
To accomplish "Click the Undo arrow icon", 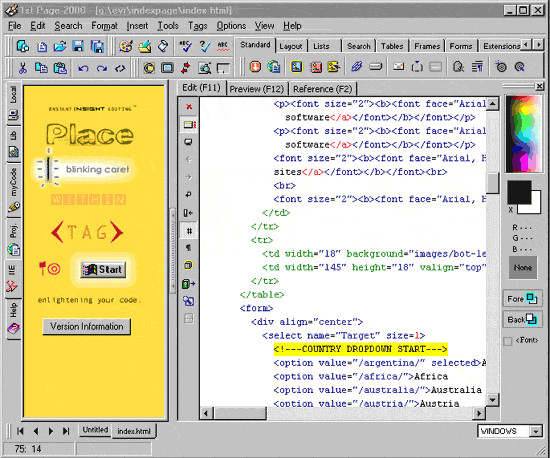I will tap(83, 68).
